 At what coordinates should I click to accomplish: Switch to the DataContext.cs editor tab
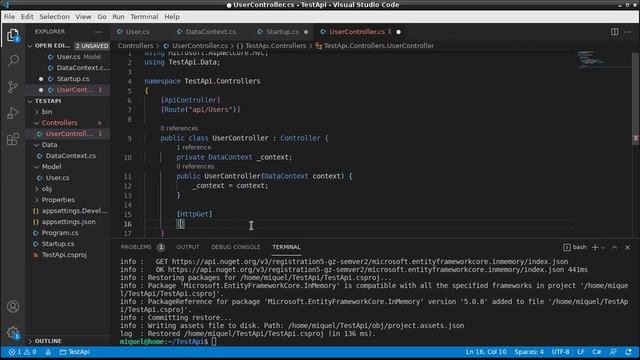point(211,32)
